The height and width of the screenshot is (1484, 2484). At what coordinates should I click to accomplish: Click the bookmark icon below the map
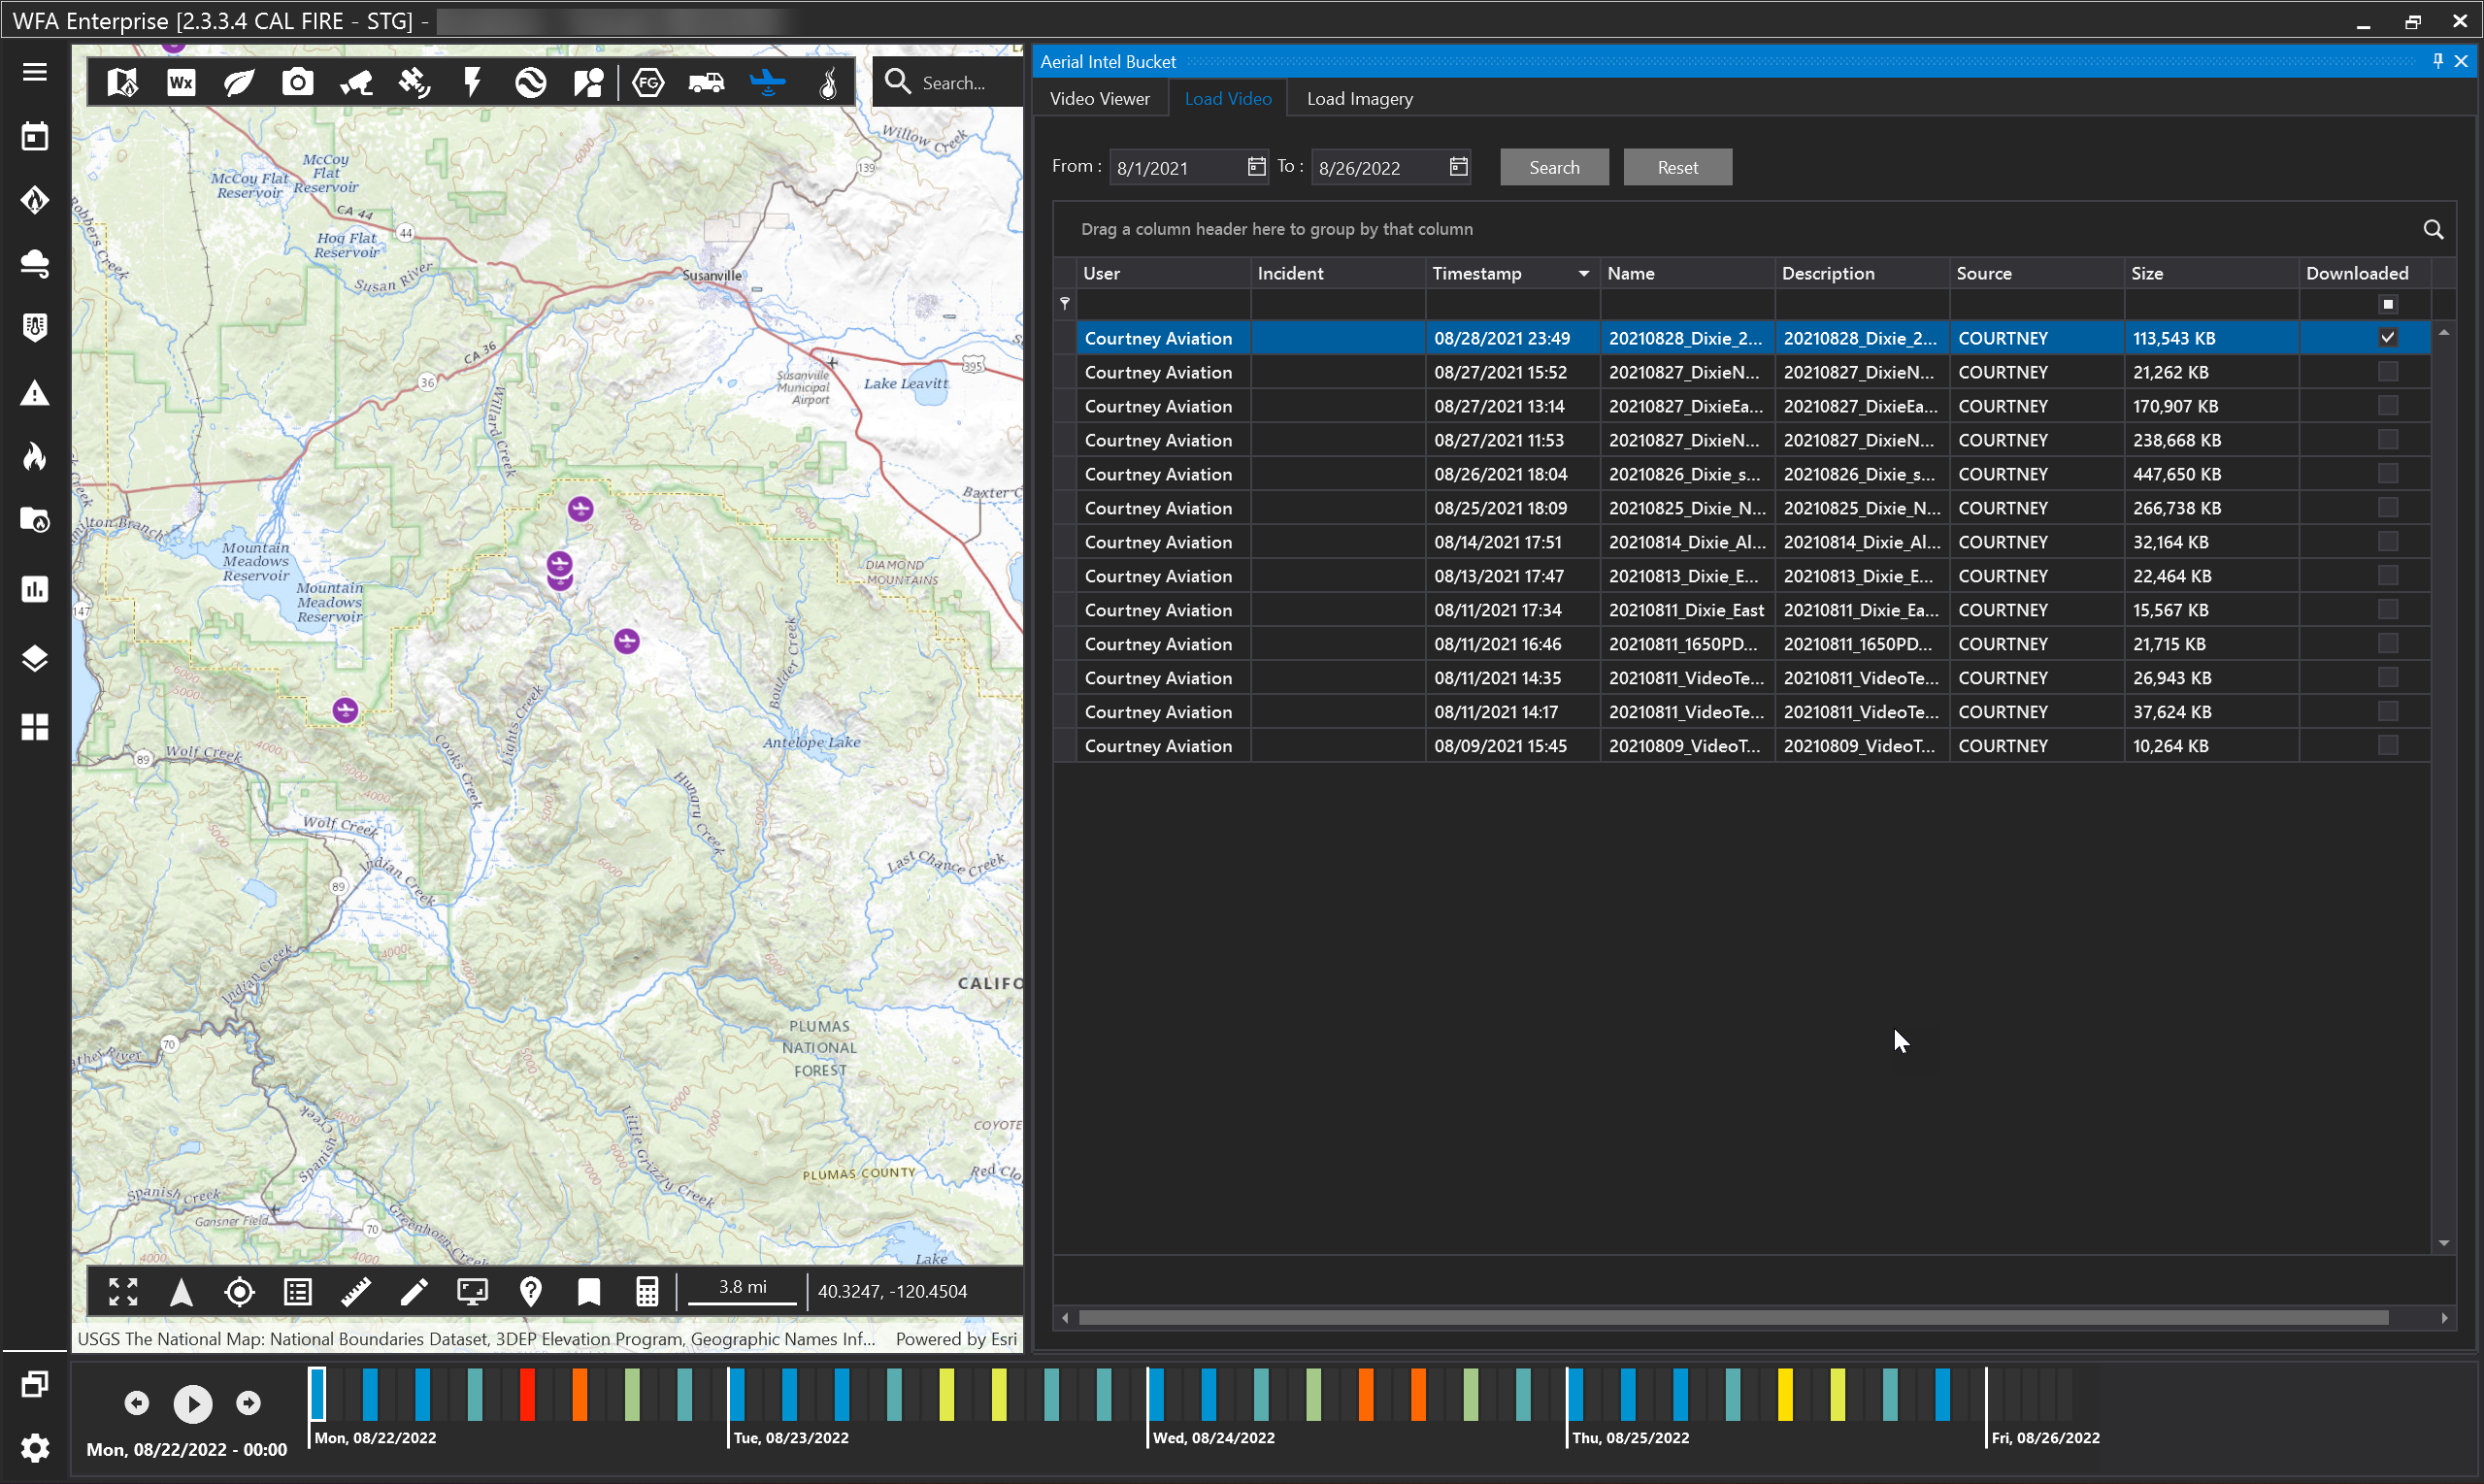[x=589, y=1292]
